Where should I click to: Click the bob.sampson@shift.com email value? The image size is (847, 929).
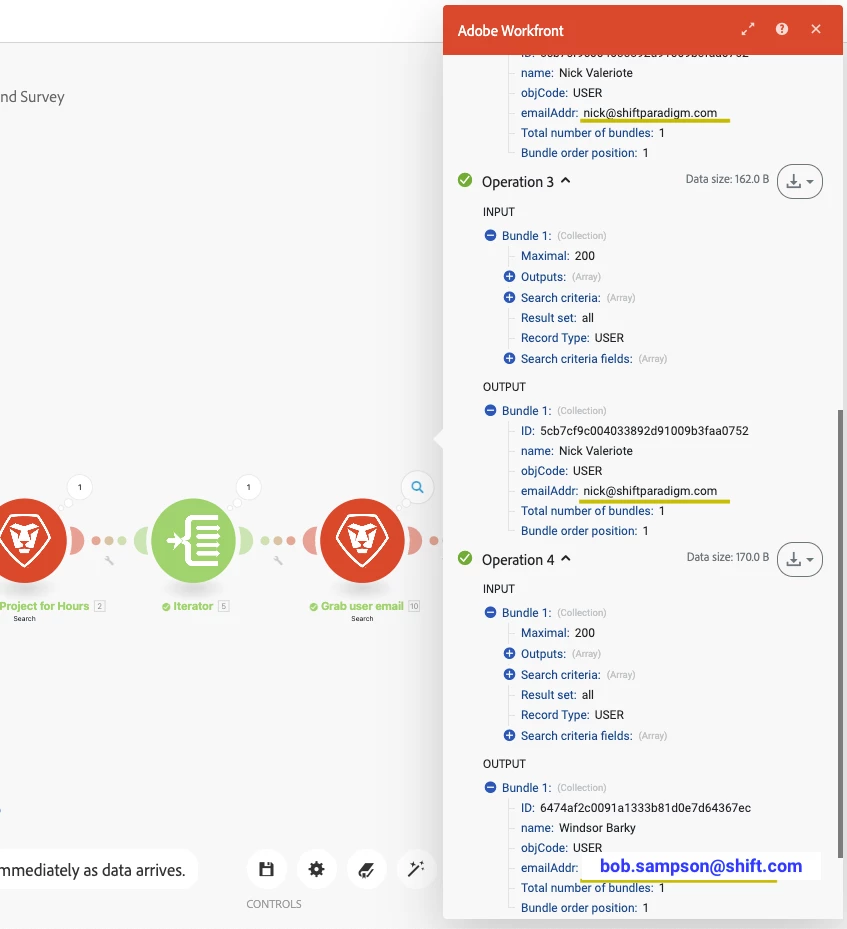[701, 866]
